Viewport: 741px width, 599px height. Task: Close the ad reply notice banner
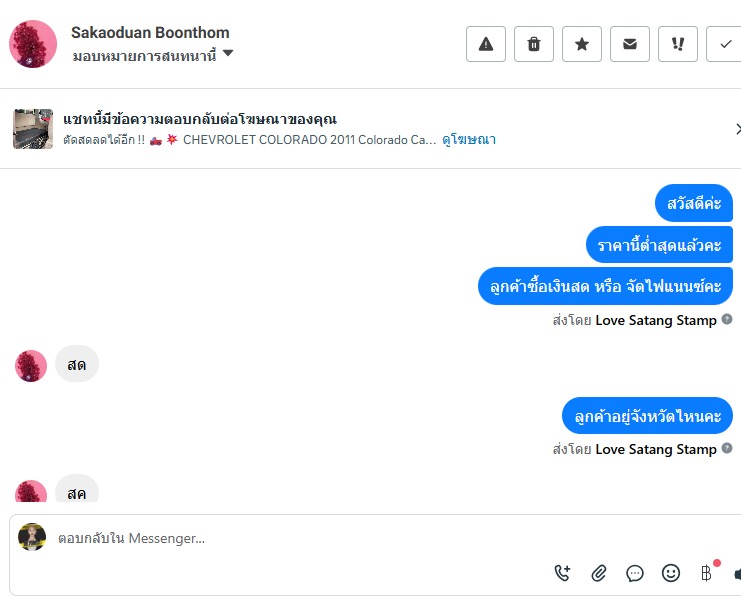[738, 129]
